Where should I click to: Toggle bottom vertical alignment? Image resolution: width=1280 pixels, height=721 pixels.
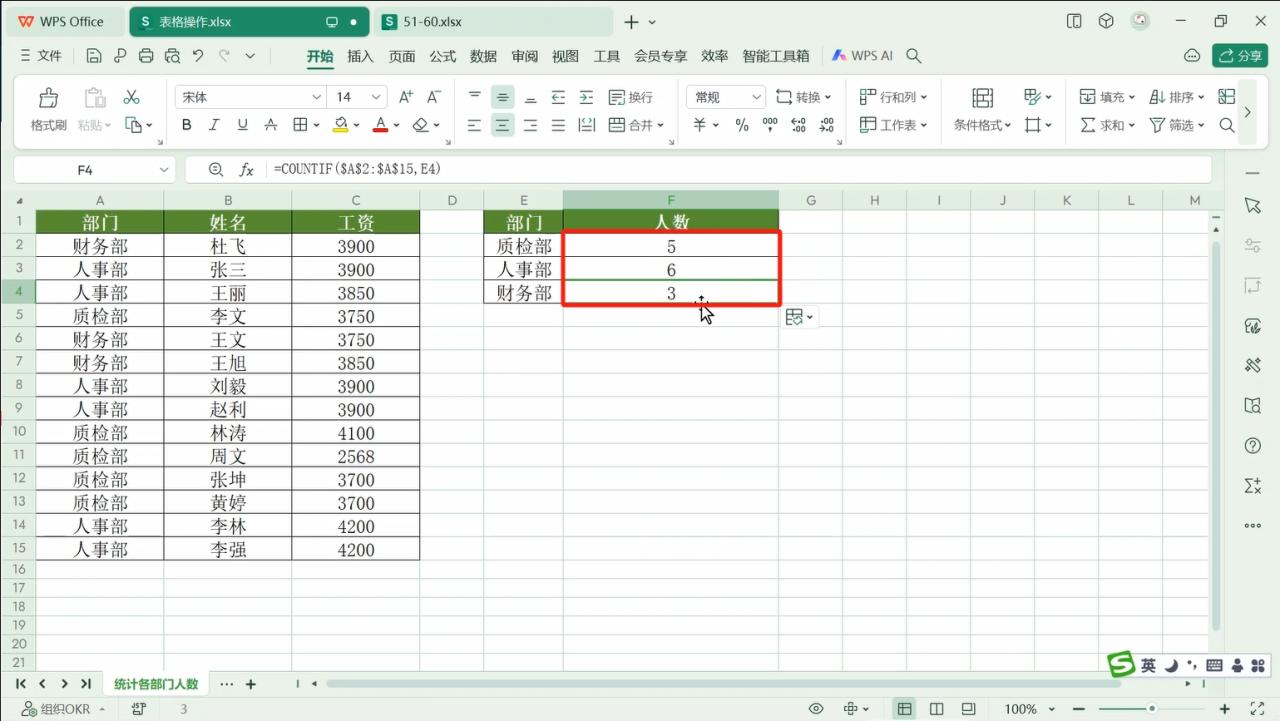[x=530, y=97]
